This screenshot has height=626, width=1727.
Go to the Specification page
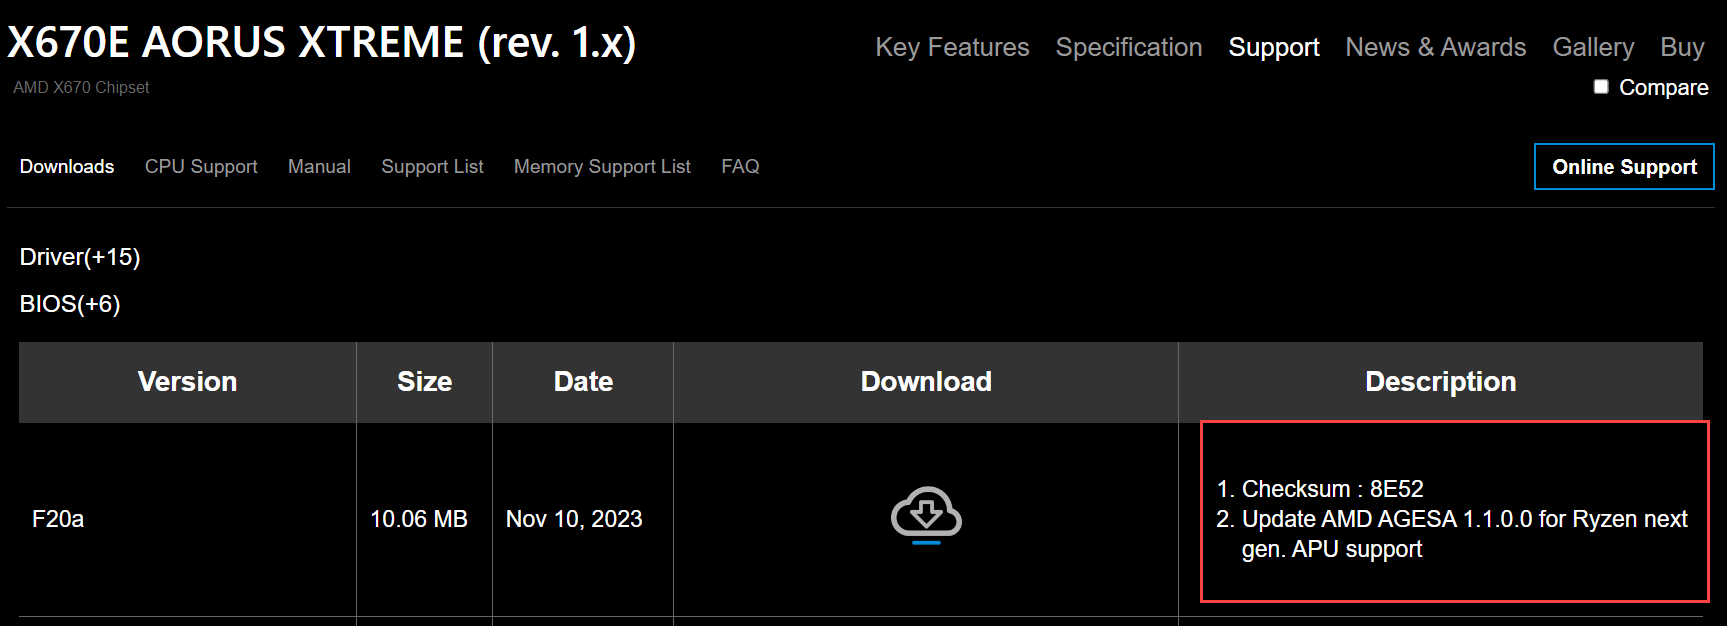tap(1129, 47)
